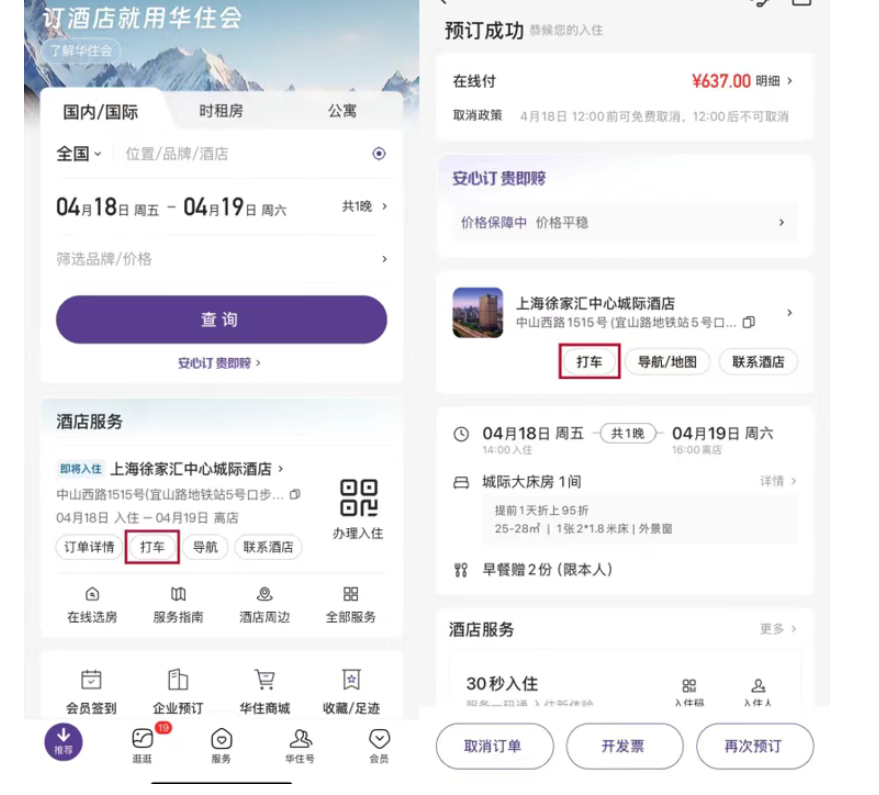The height and width of the screenshot is (795, 879).
Task: Switch to the 公寓 tab
Action: 342,111
